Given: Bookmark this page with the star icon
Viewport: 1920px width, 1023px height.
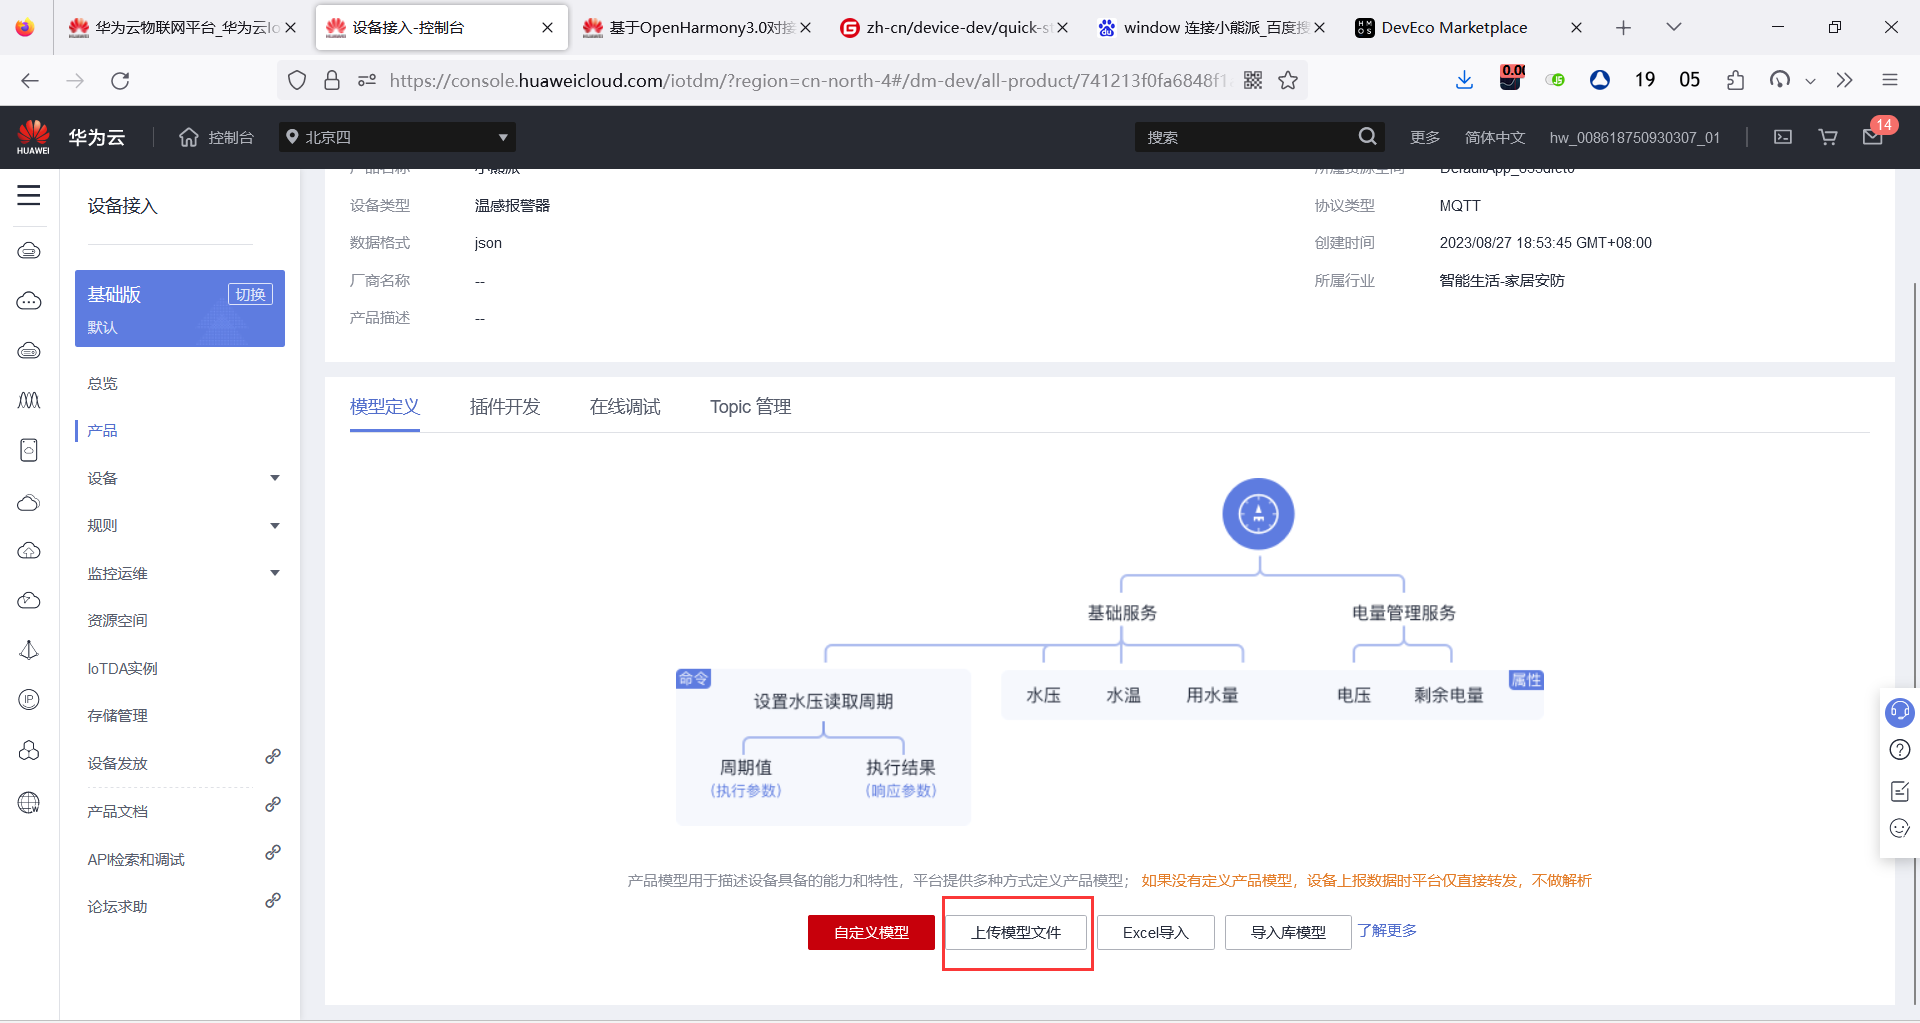Looking at the screenshot, I should (1288, 80).
